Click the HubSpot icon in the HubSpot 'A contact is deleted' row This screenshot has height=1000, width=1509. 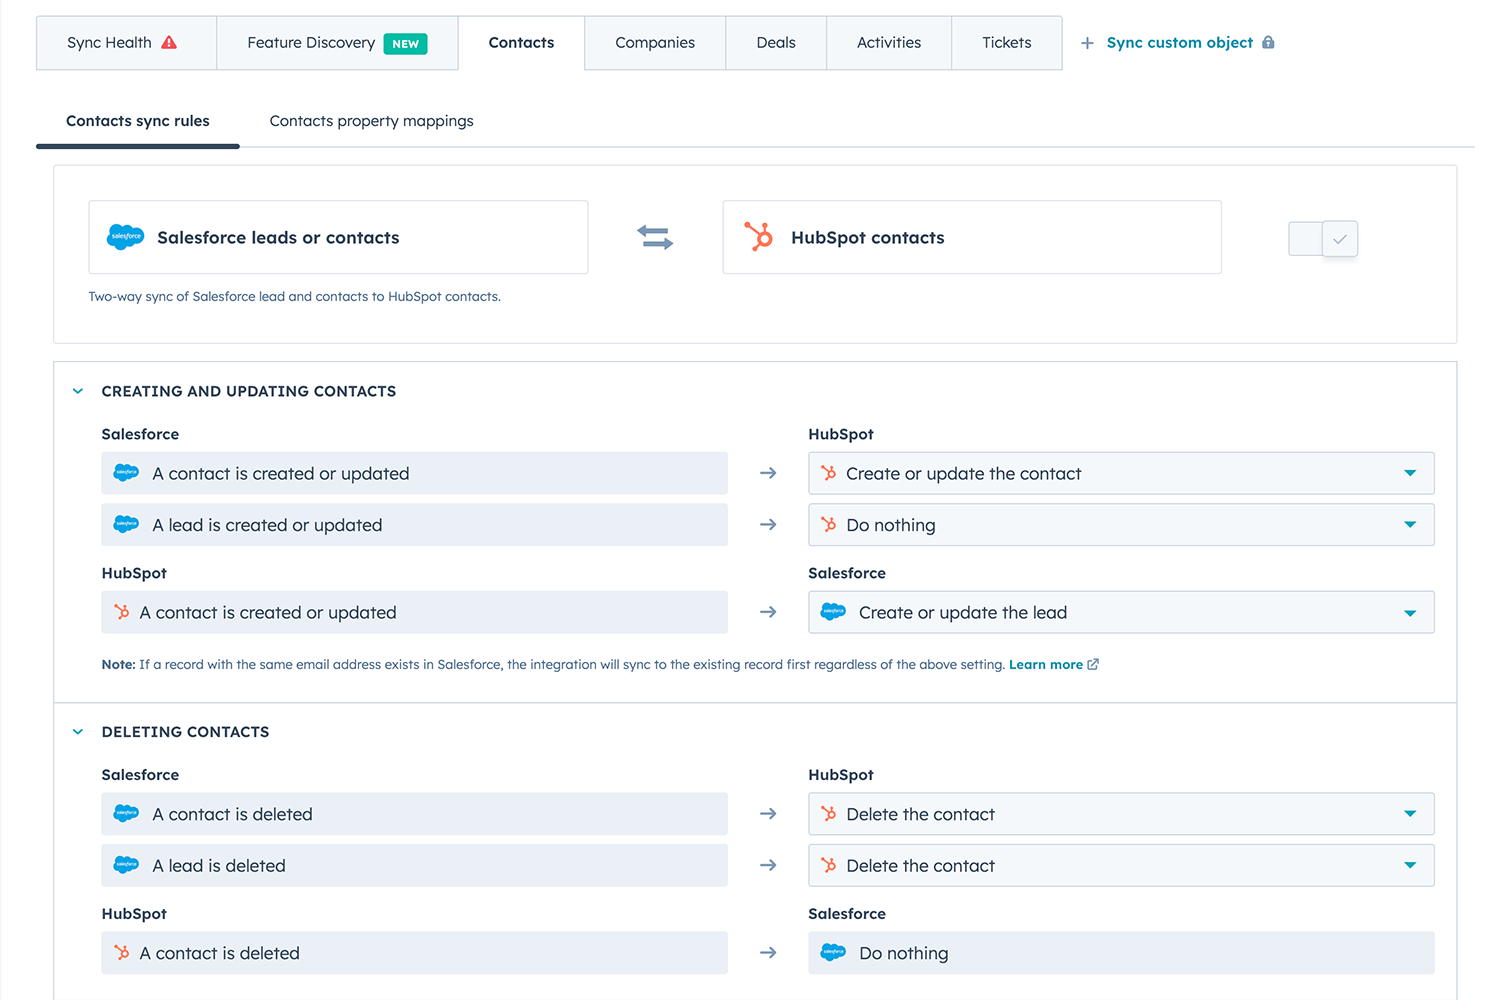(122, 953)
